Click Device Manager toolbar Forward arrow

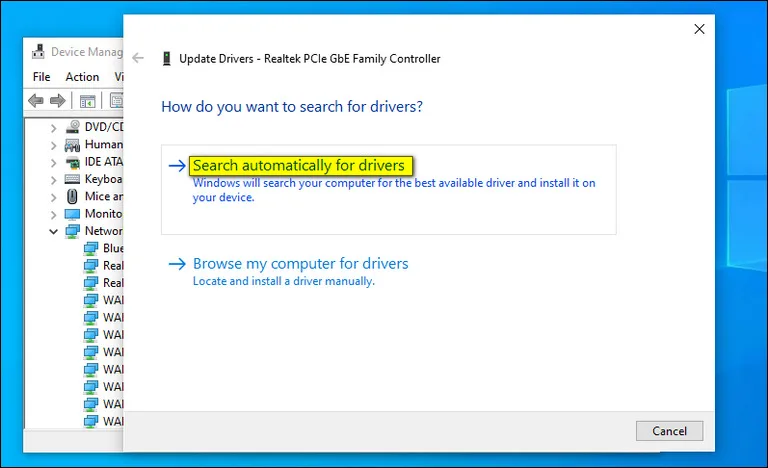58,101
